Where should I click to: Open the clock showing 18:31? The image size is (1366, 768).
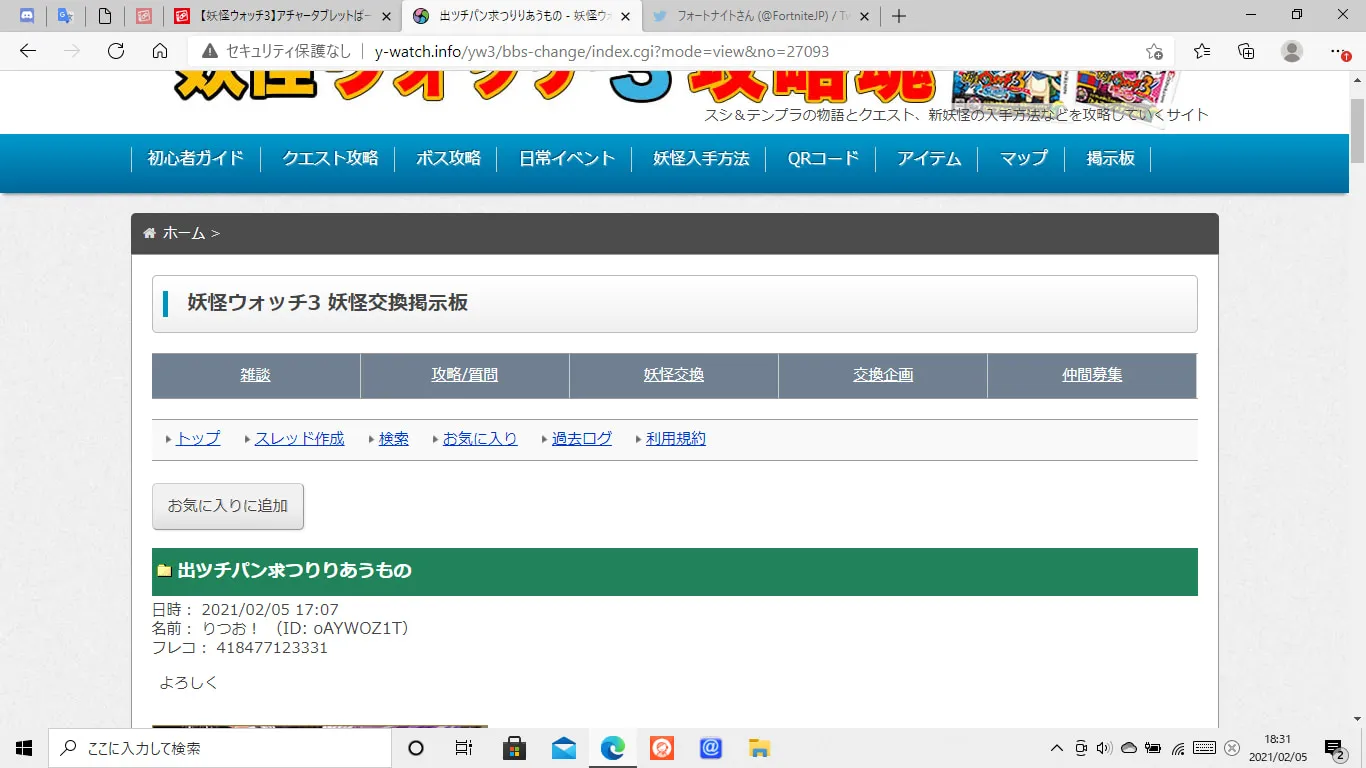tap(1277, 748)
